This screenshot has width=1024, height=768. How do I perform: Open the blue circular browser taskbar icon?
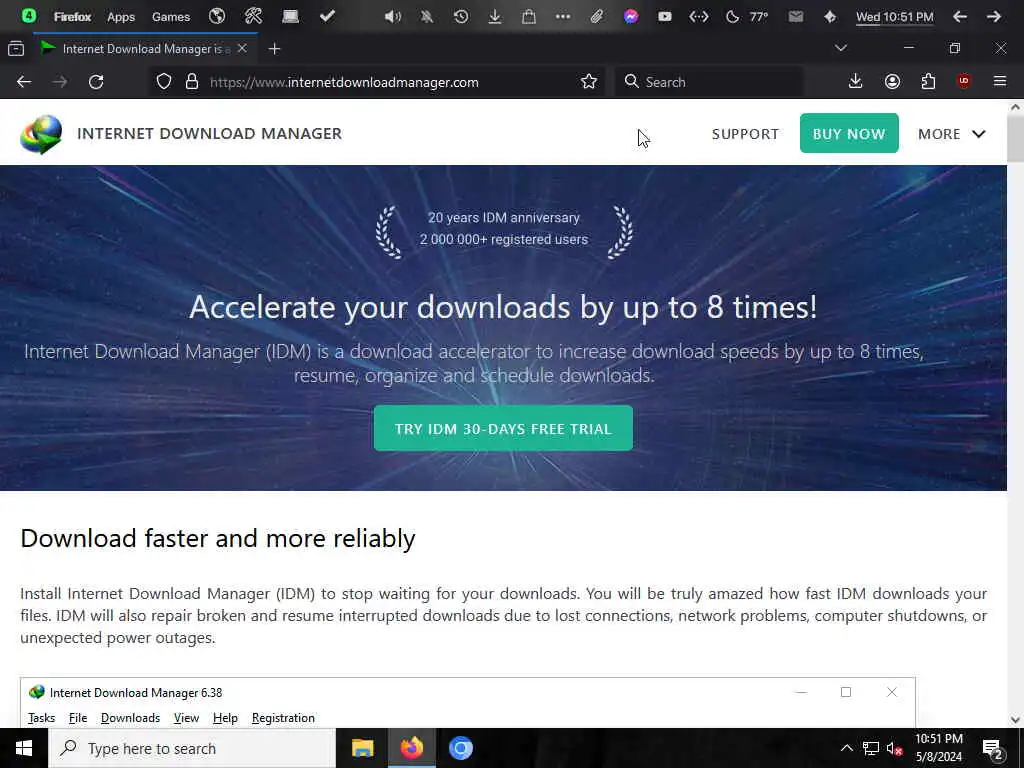tap(460, 748)
